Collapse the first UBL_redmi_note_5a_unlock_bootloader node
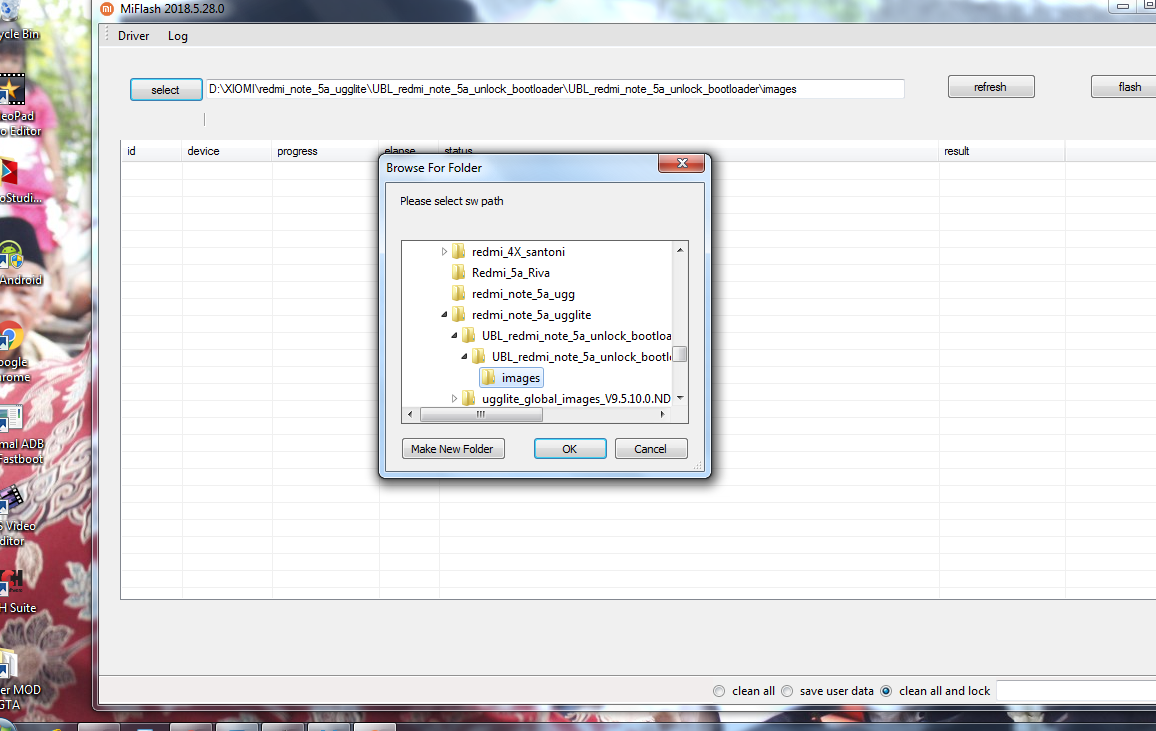Image resolution: width=1156 pixels, height=731 pixels. 454,336
